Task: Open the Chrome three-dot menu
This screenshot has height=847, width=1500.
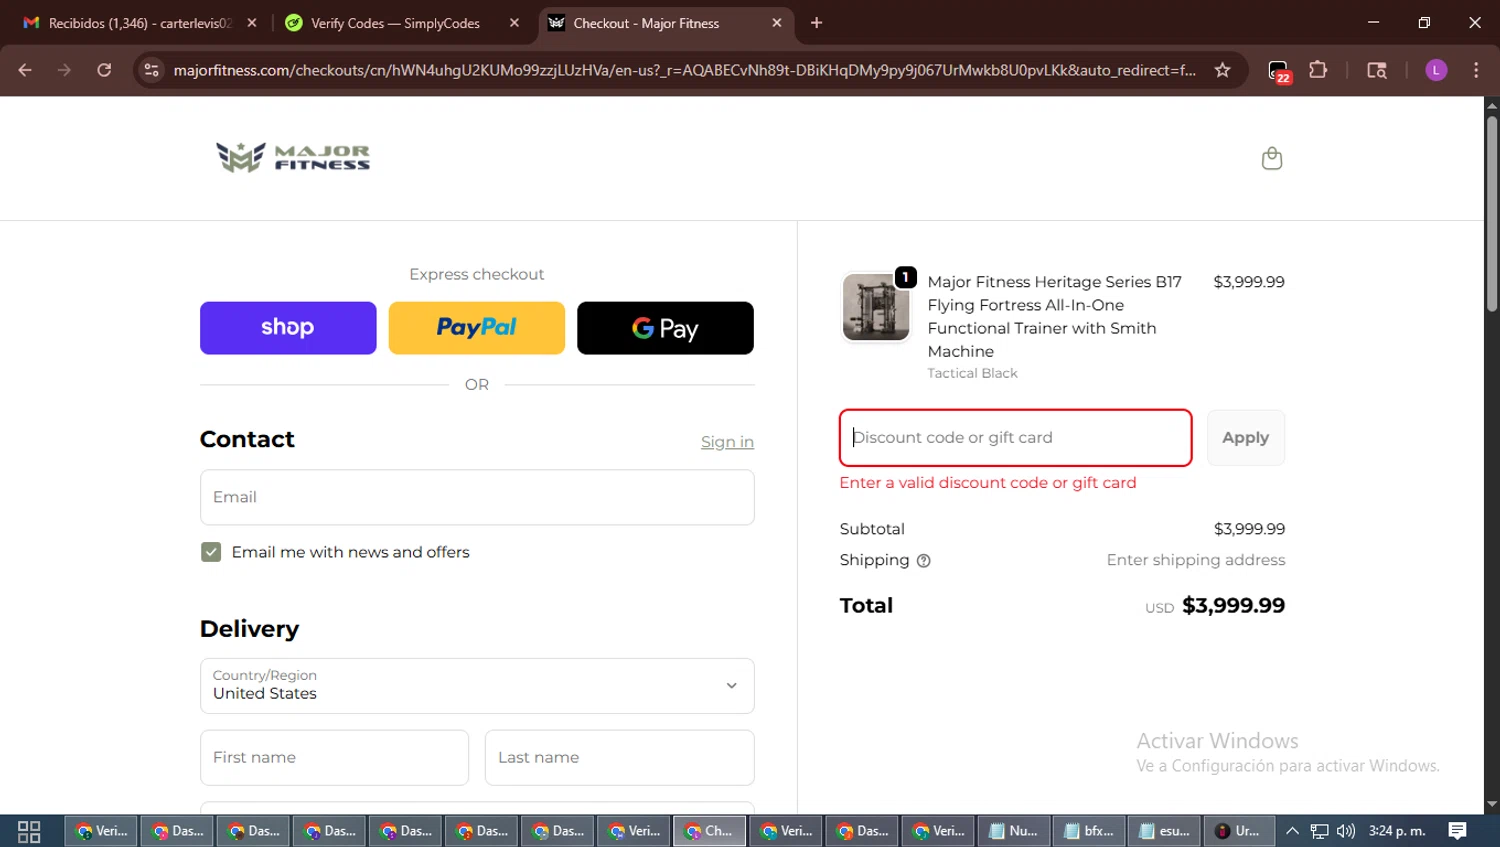Action: point(1476,70)
